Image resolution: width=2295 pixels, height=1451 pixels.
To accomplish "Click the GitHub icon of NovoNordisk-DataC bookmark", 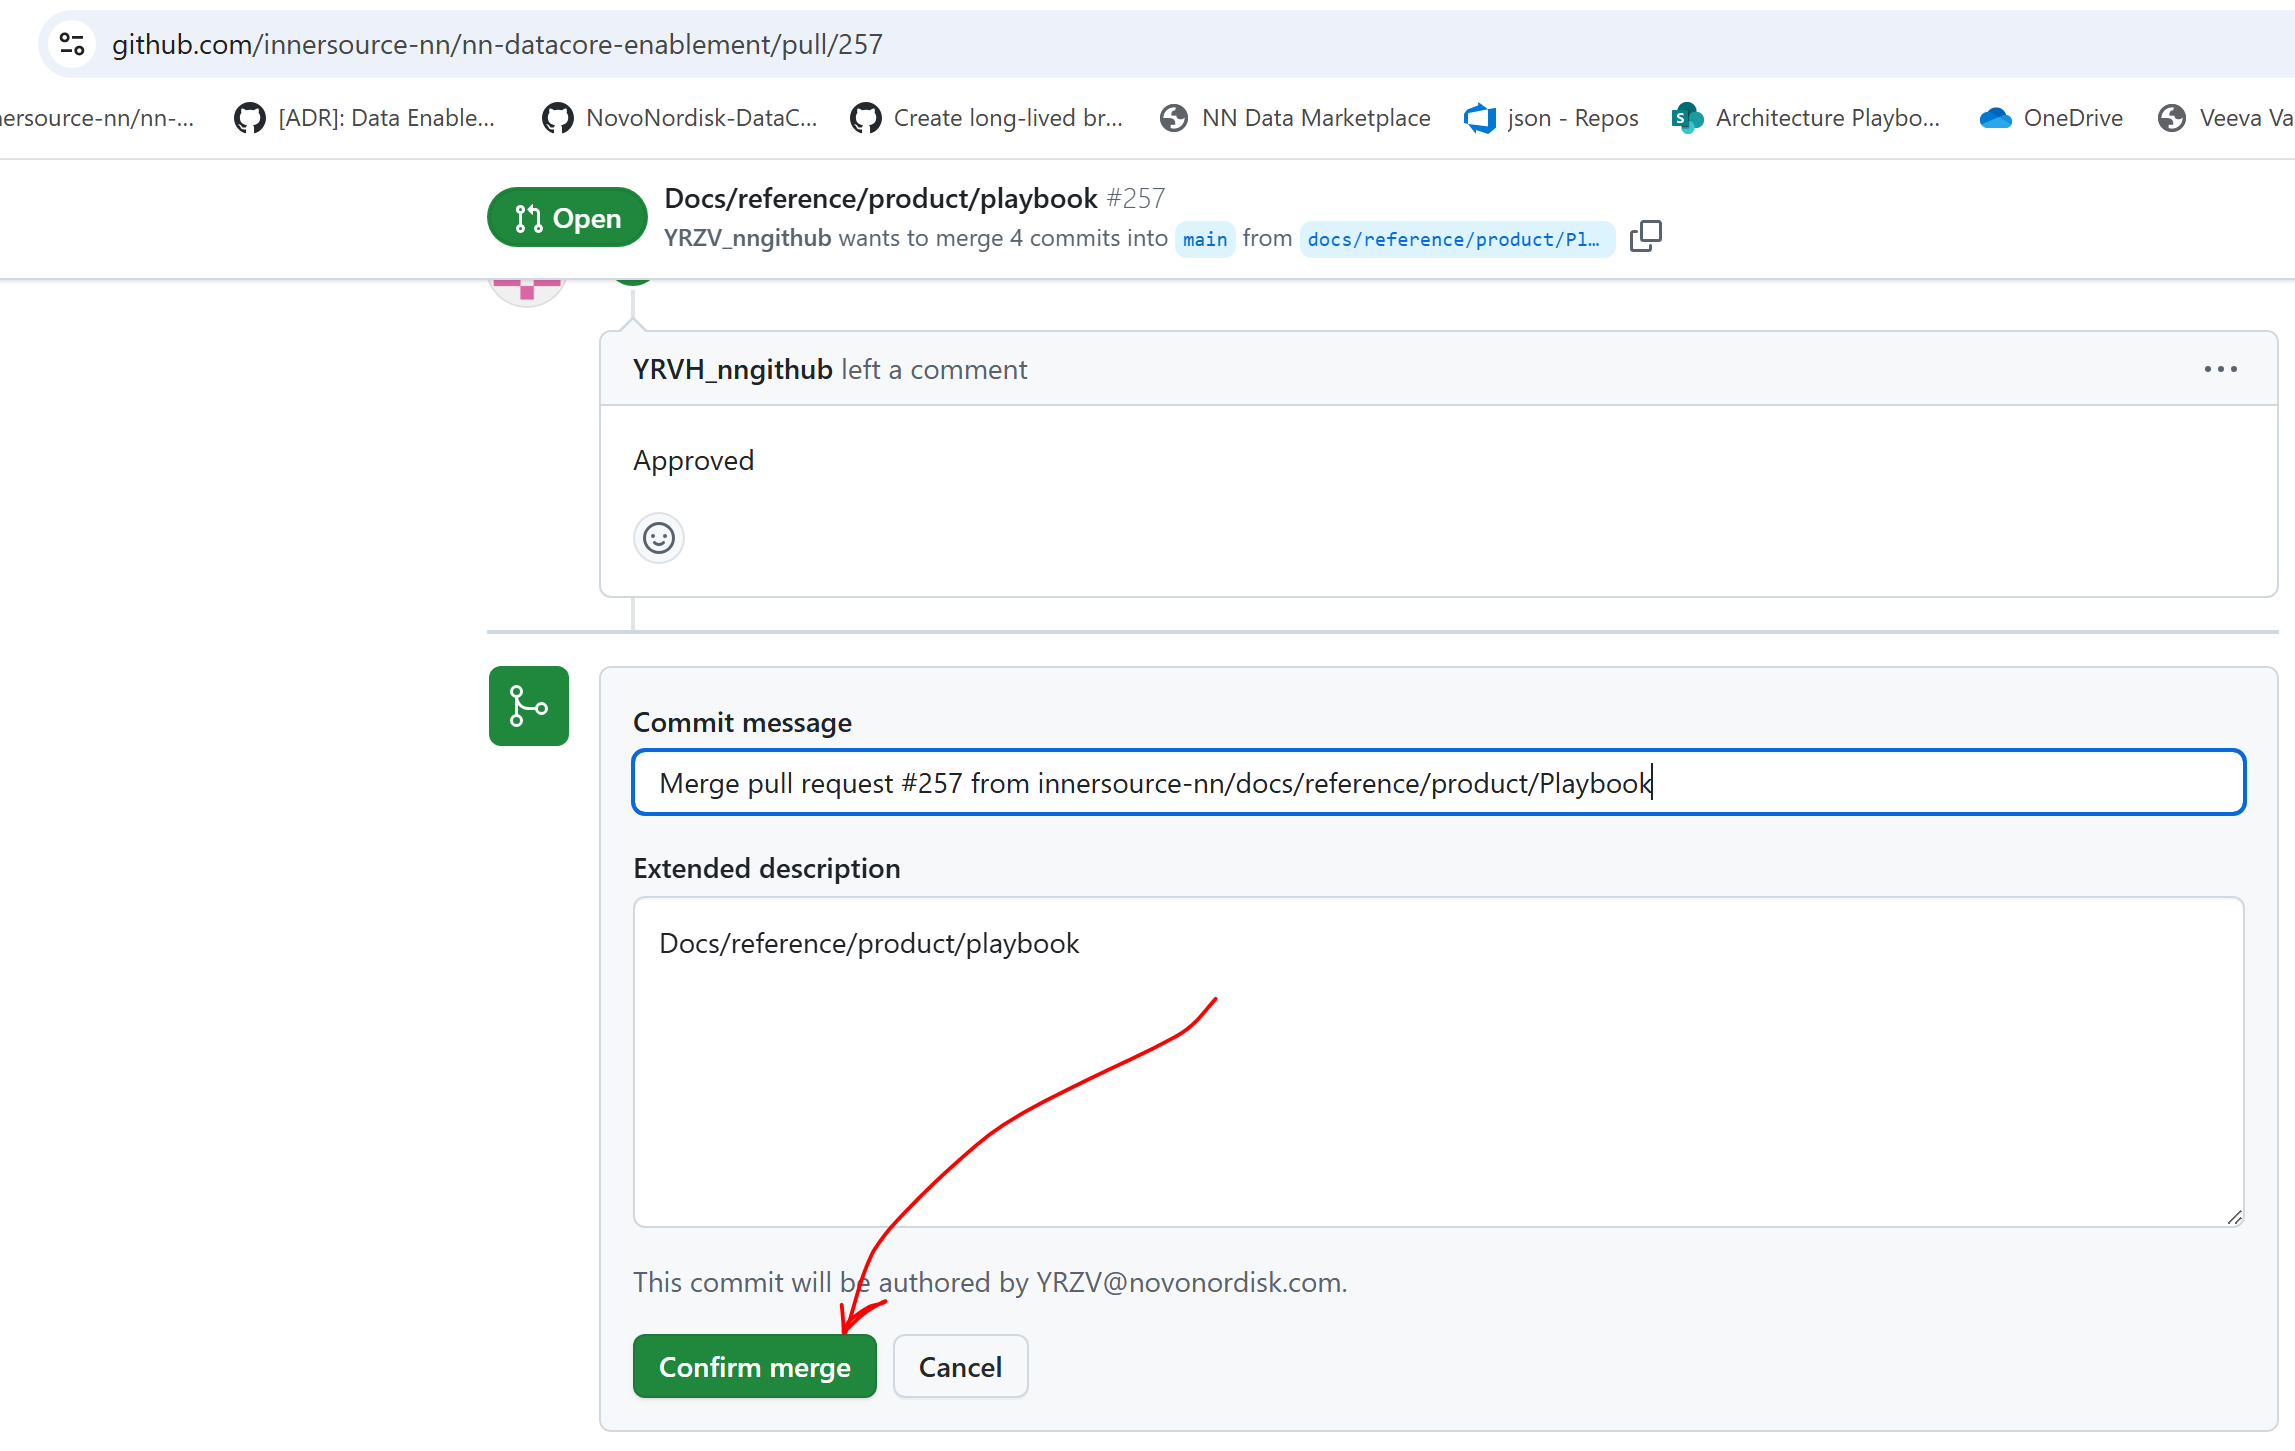I will (558, 118).
